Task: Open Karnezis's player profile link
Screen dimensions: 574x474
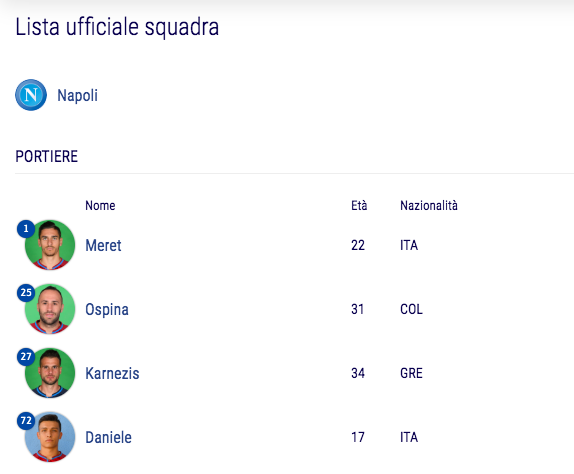Action: tap(112, 373)
